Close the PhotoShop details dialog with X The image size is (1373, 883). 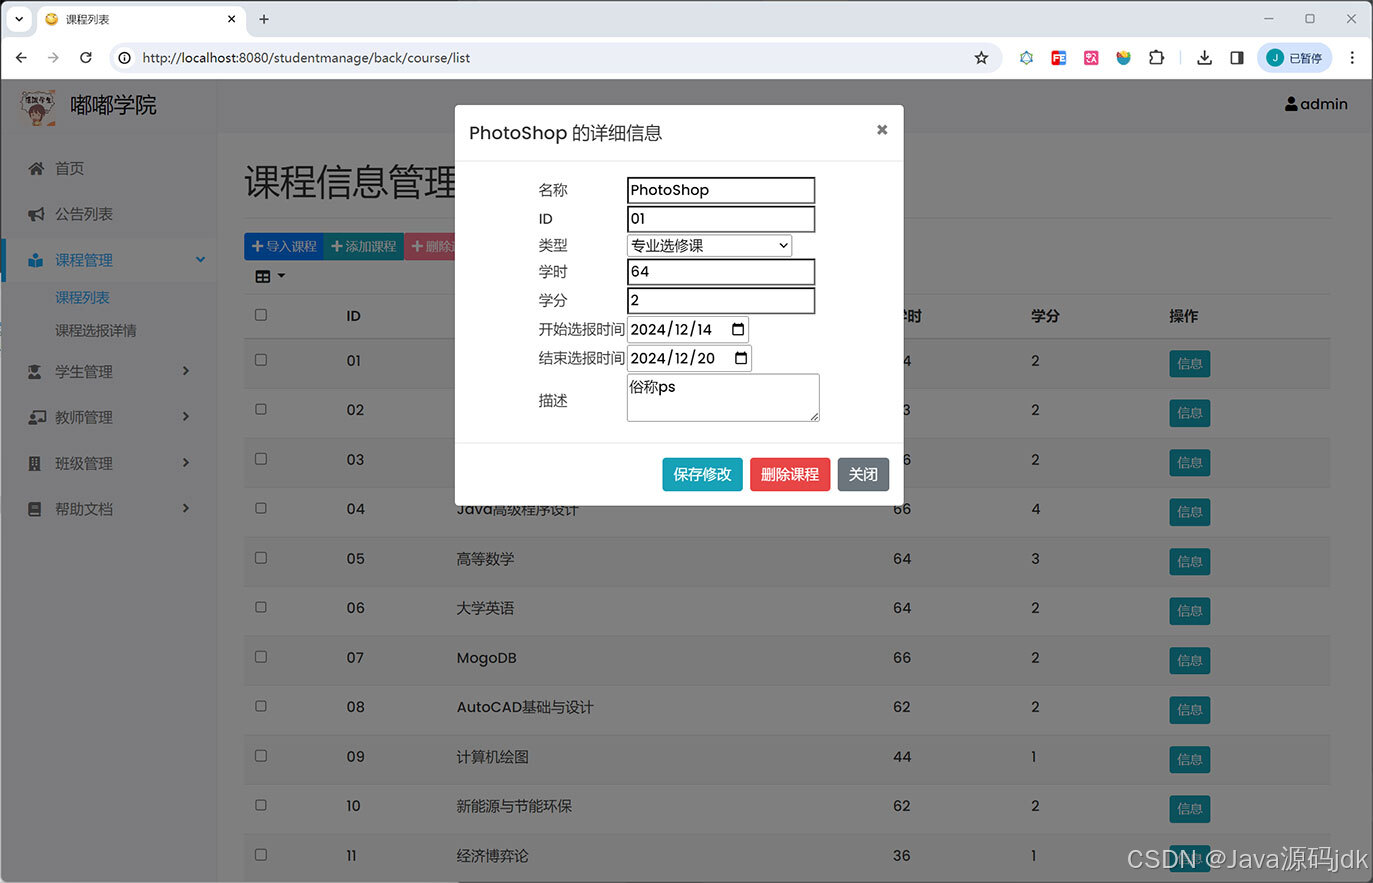882,129
